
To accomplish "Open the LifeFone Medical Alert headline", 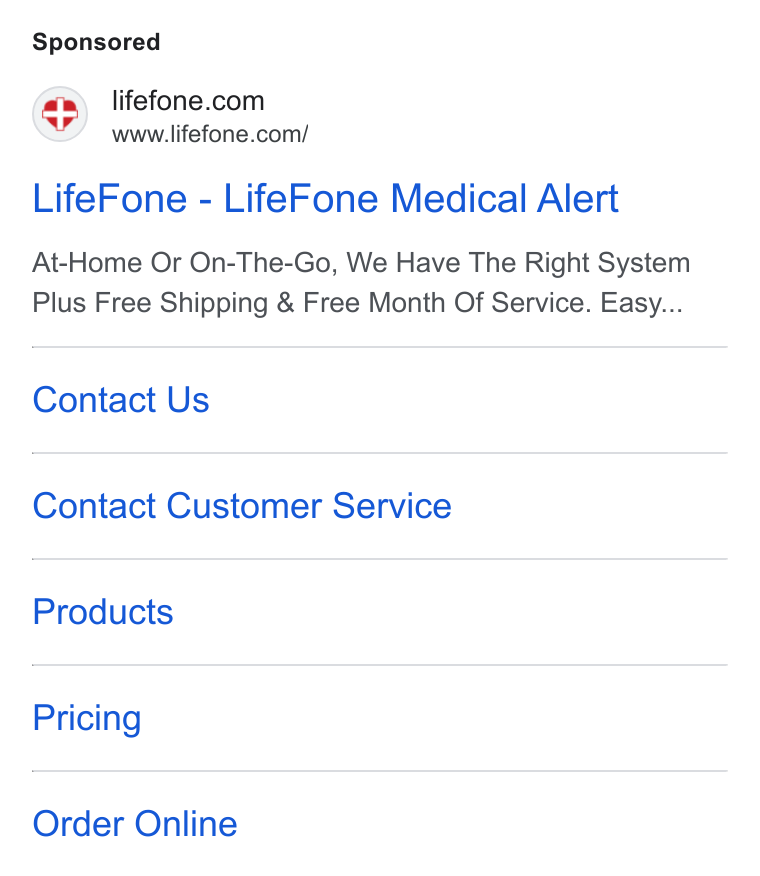I will (x=325, y=198).
